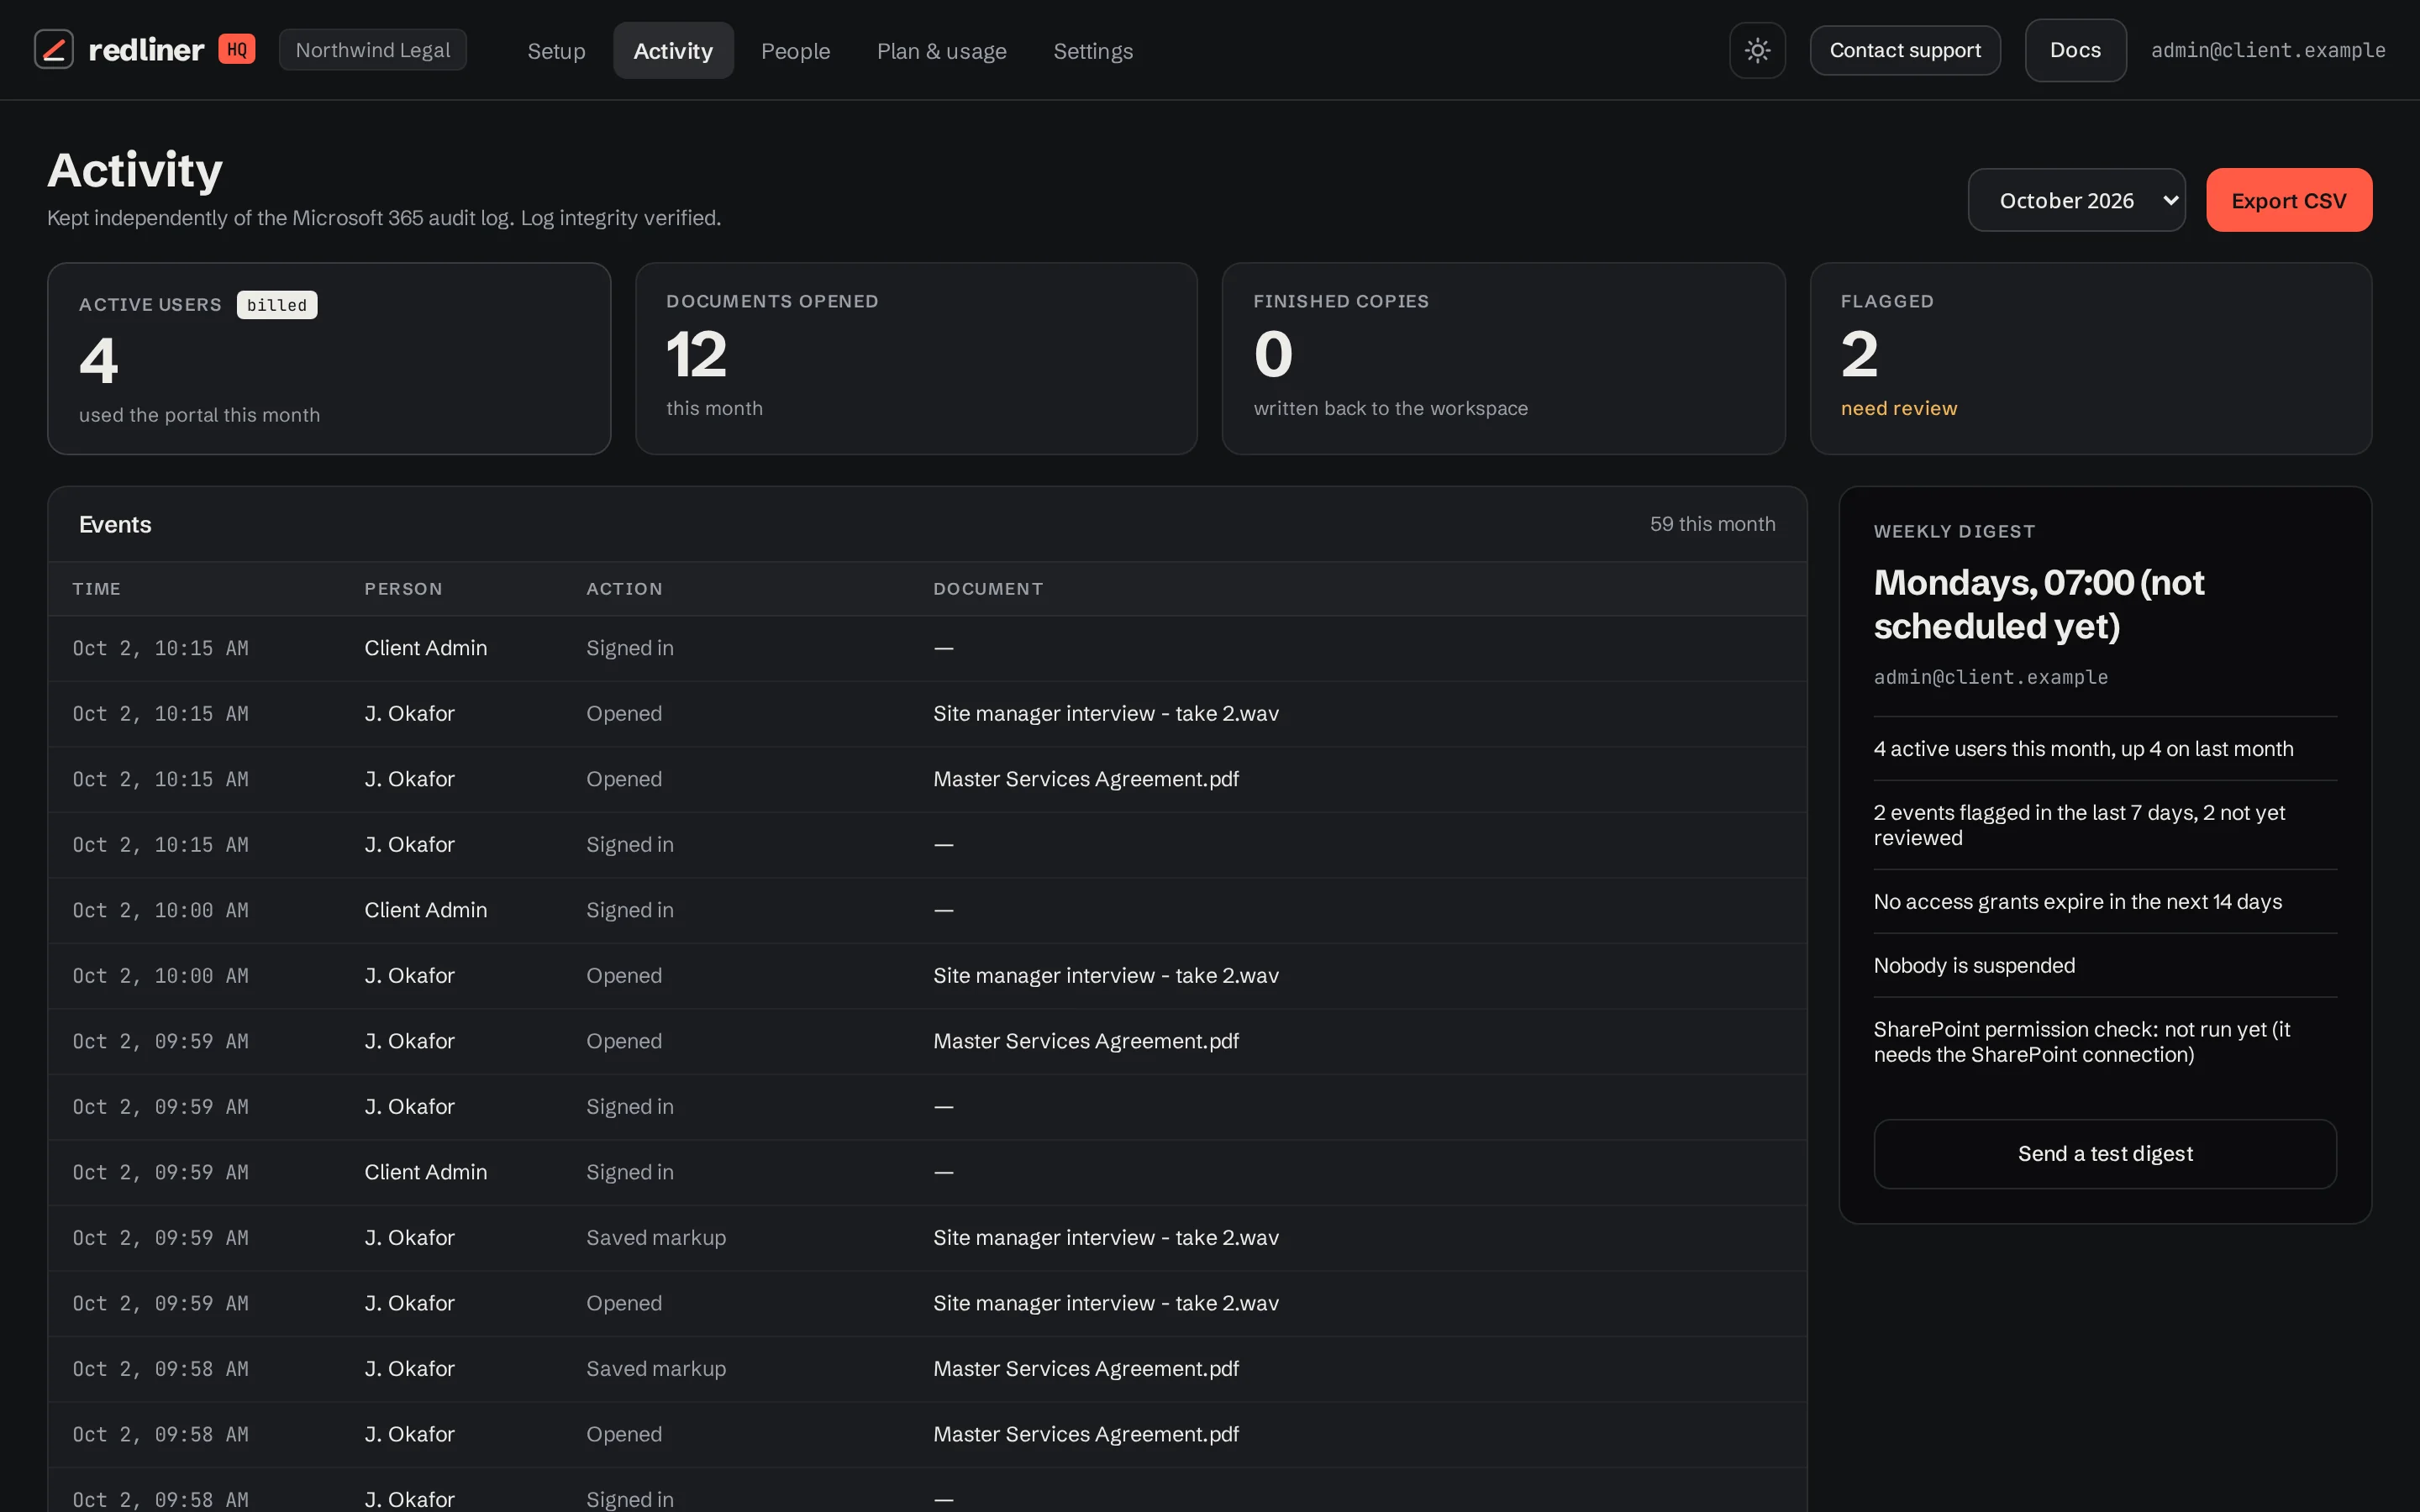Click '2 events flagged in the last 7 days' line
2420x1512 pixels.
[x=2078, y=825]
